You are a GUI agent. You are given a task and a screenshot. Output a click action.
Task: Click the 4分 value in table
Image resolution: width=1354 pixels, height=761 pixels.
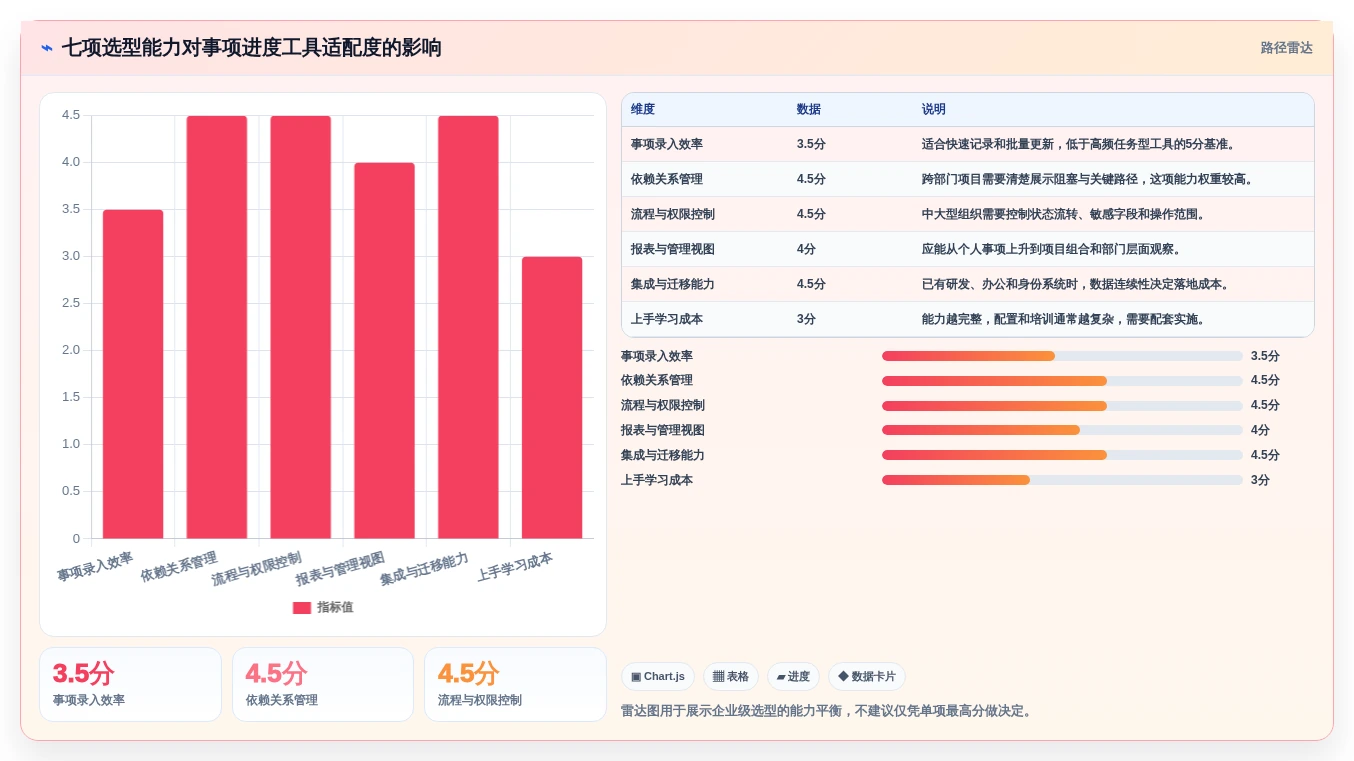pyautogui.click(x=806, y=249)
